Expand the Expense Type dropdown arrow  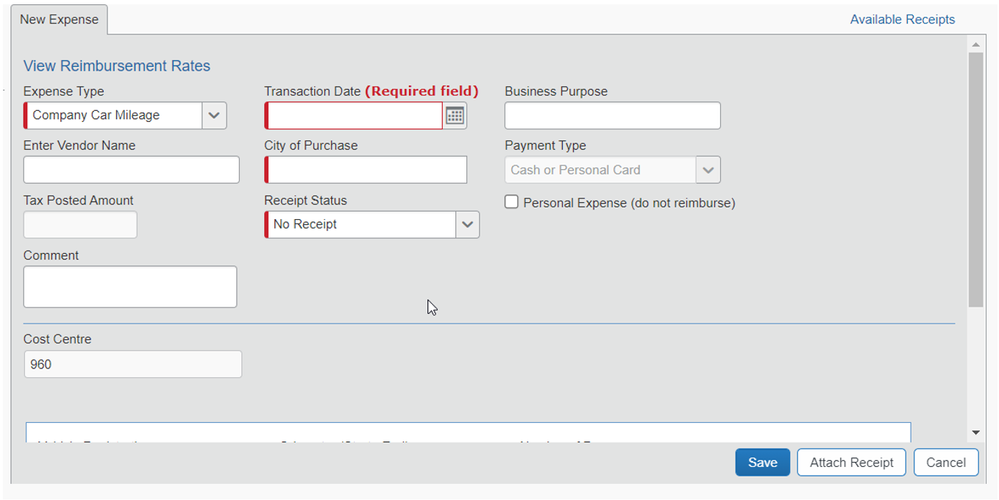214,115
